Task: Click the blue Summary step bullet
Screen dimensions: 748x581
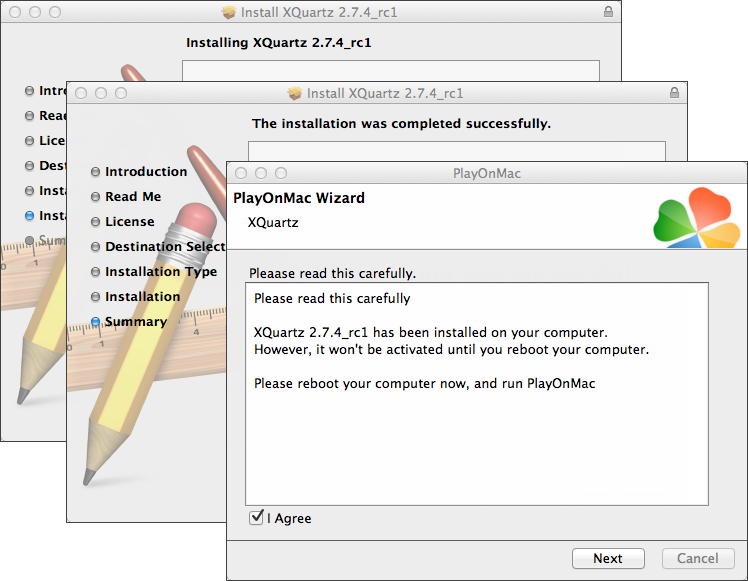Action: 96,322
